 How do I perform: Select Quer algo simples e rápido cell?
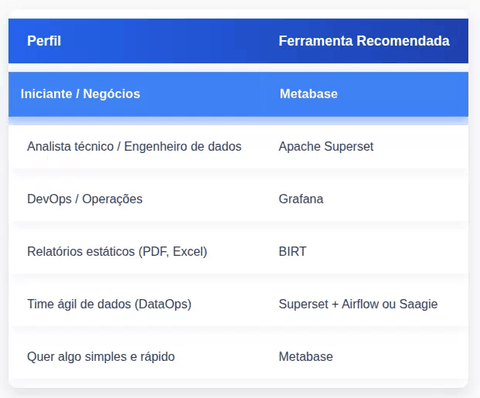point(101,357)
